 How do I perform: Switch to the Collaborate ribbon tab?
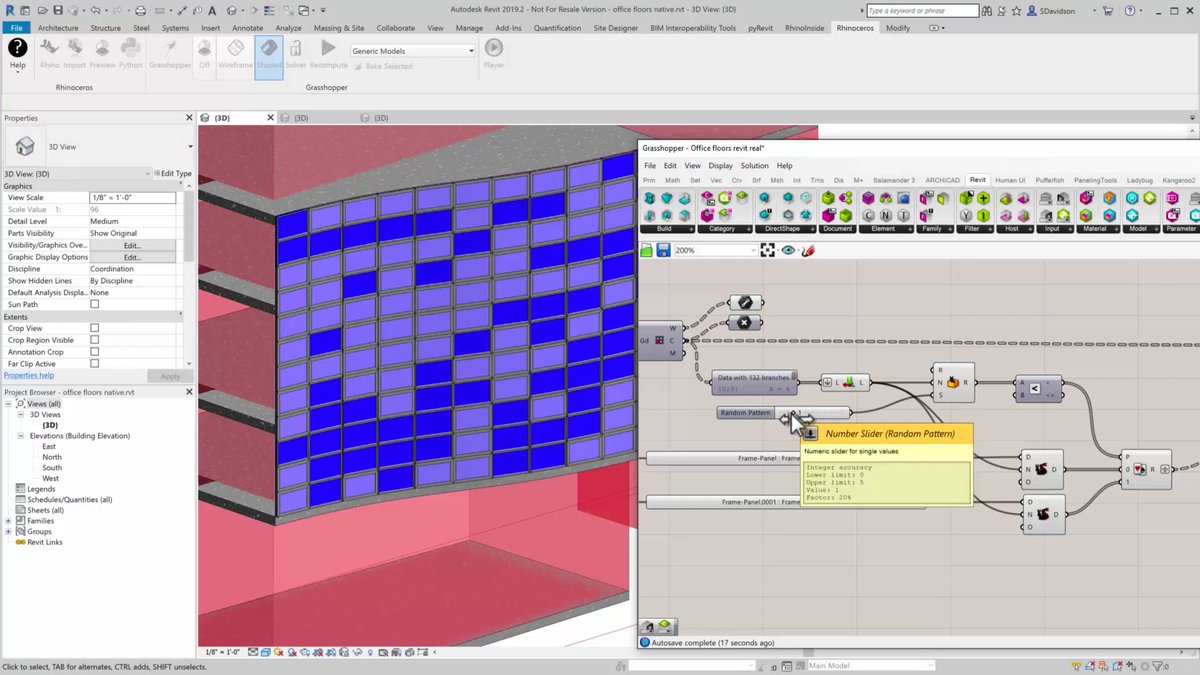pos(396,28)
